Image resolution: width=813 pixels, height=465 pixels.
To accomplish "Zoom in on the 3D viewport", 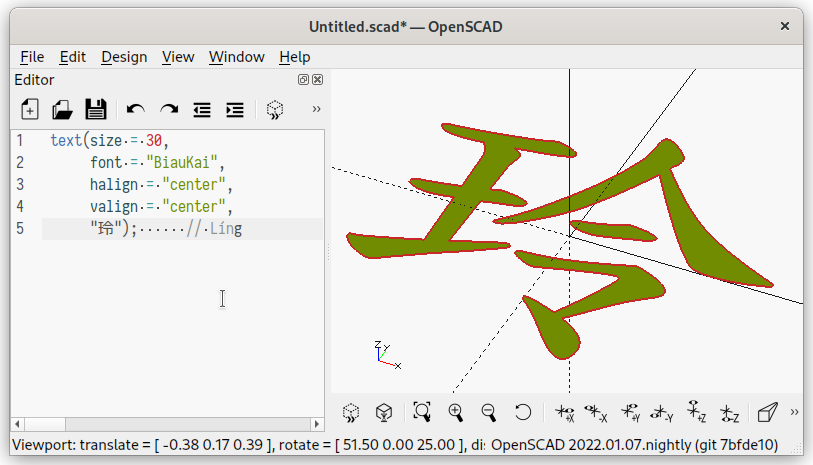I will (456, 412).
